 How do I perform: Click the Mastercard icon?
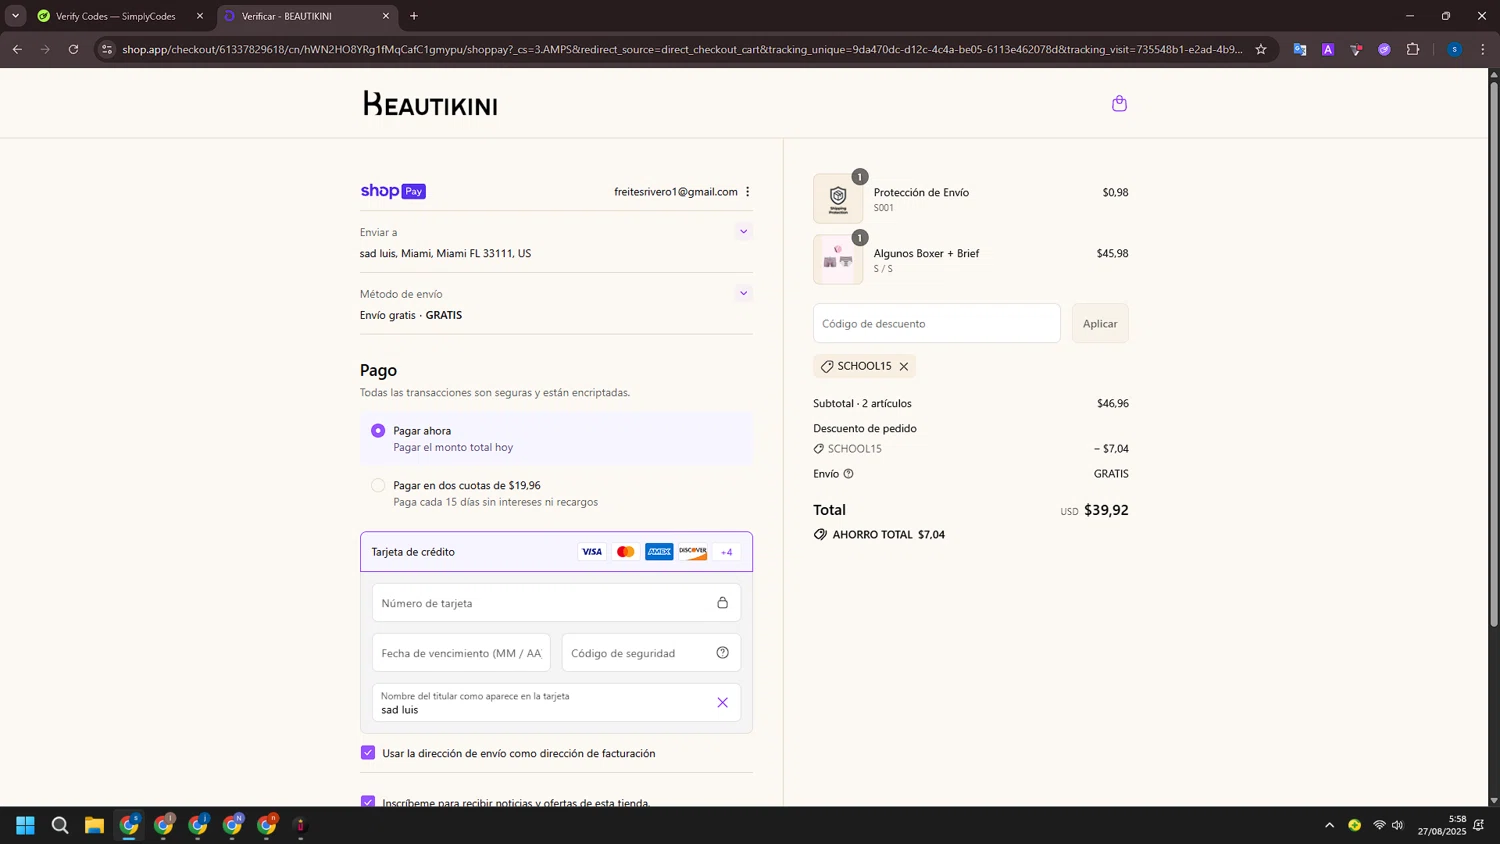click(626, 552)
